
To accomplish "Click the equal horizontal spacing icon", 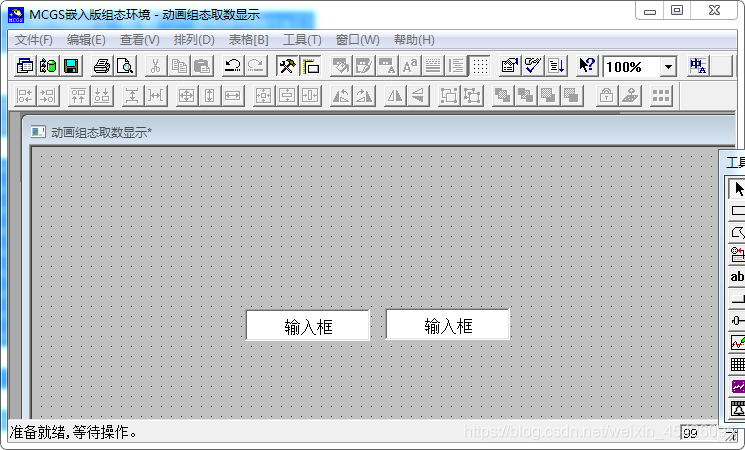I will pos(155,96).
